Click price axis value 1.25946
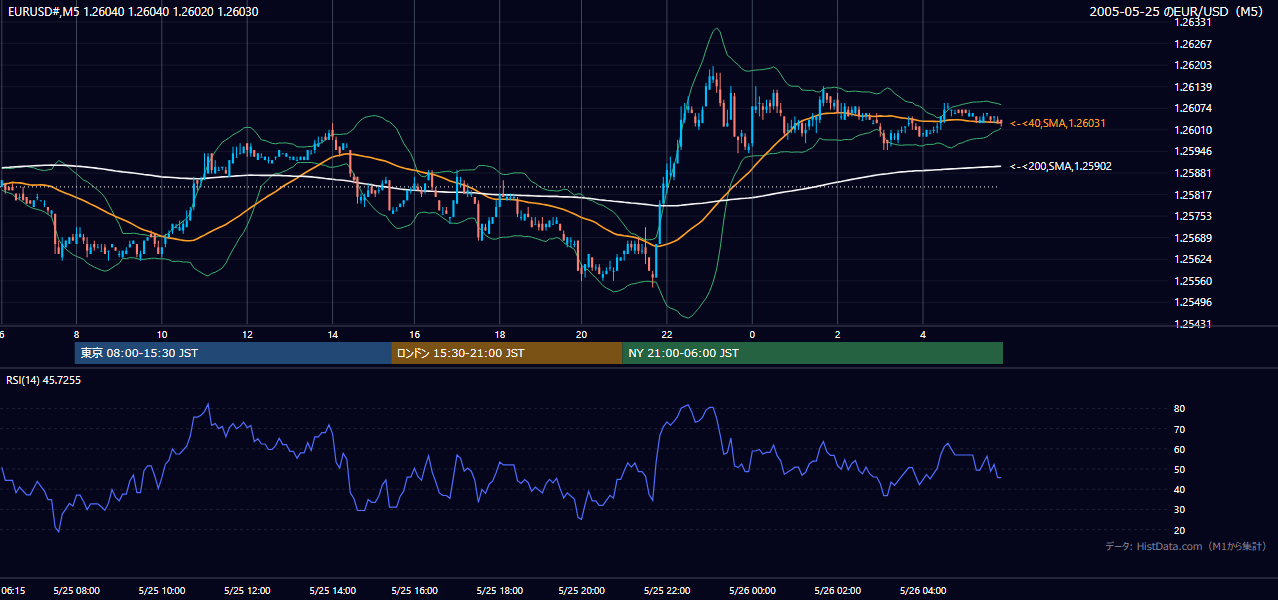Image resolution: width=1278 pixels, height=600 pixels. (x=1192, y=151)
